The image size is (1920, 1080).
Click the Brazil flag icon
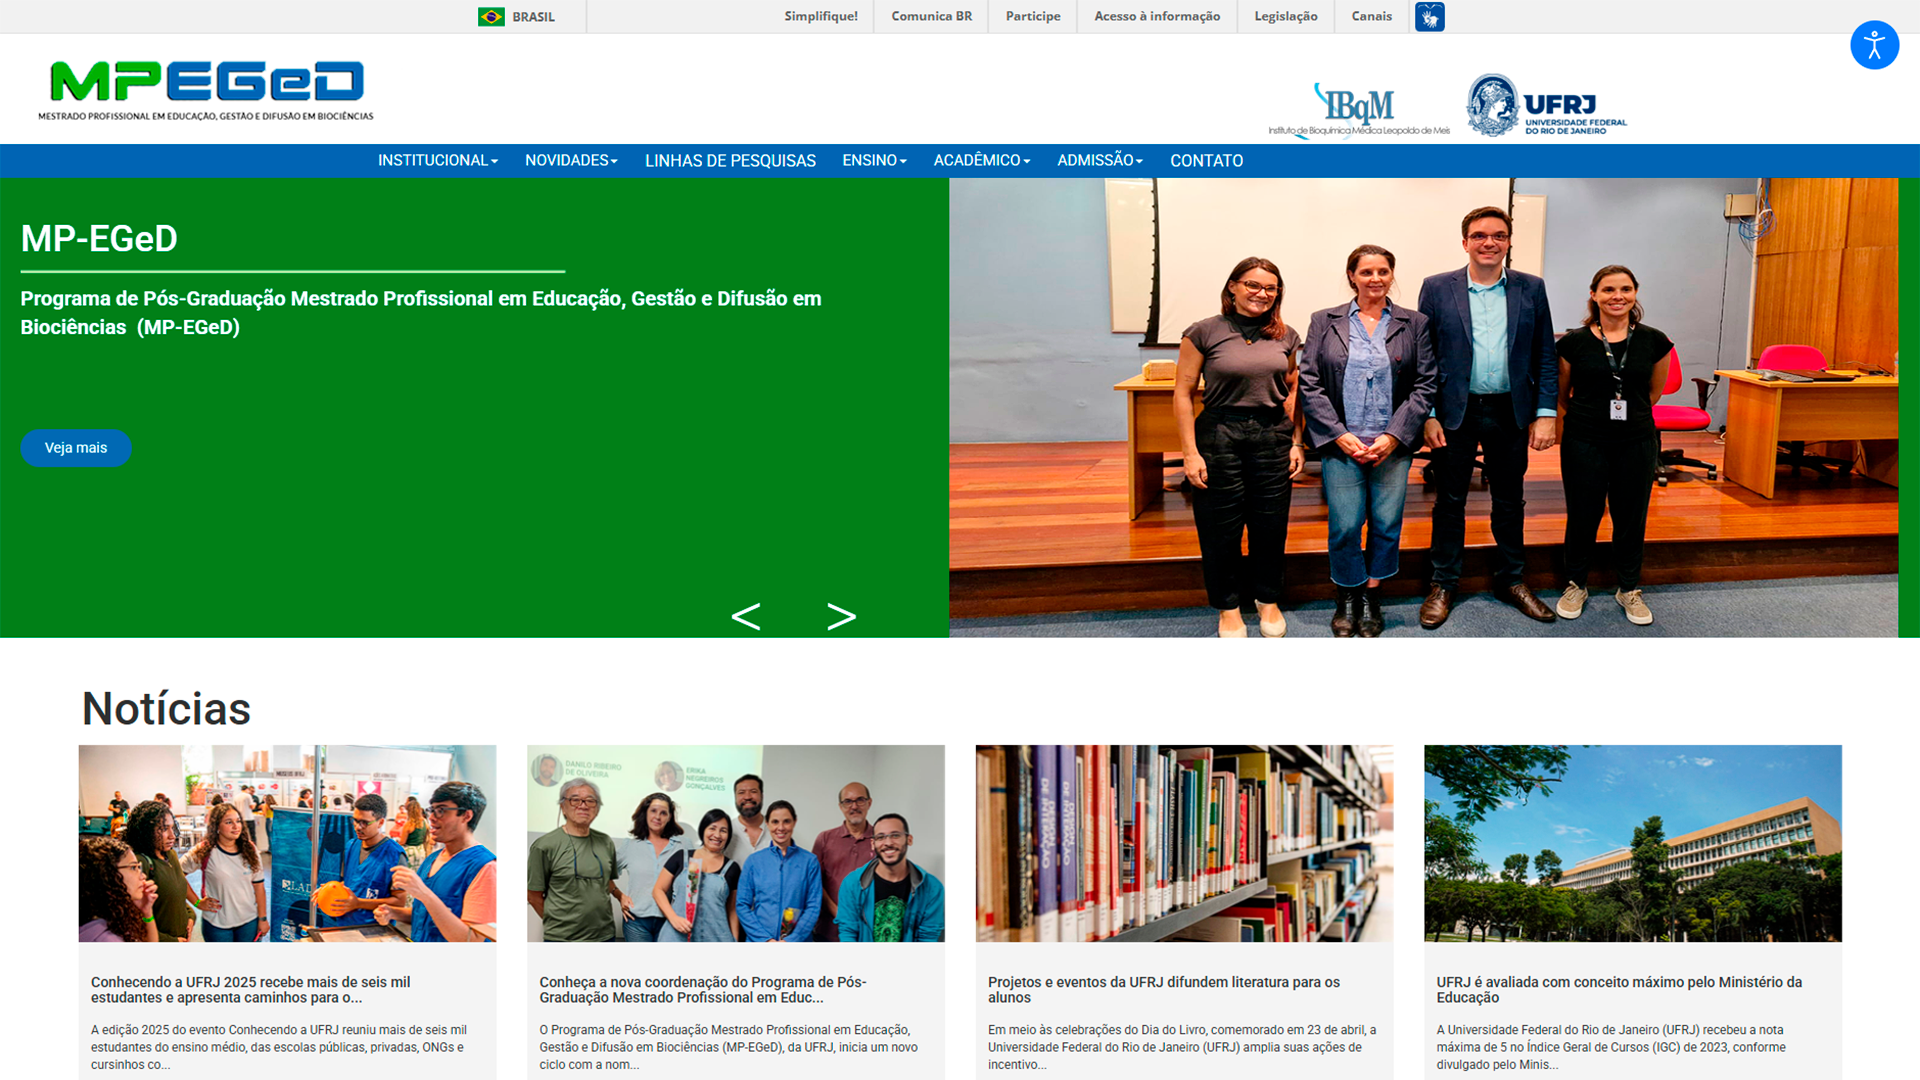(491, 17)
